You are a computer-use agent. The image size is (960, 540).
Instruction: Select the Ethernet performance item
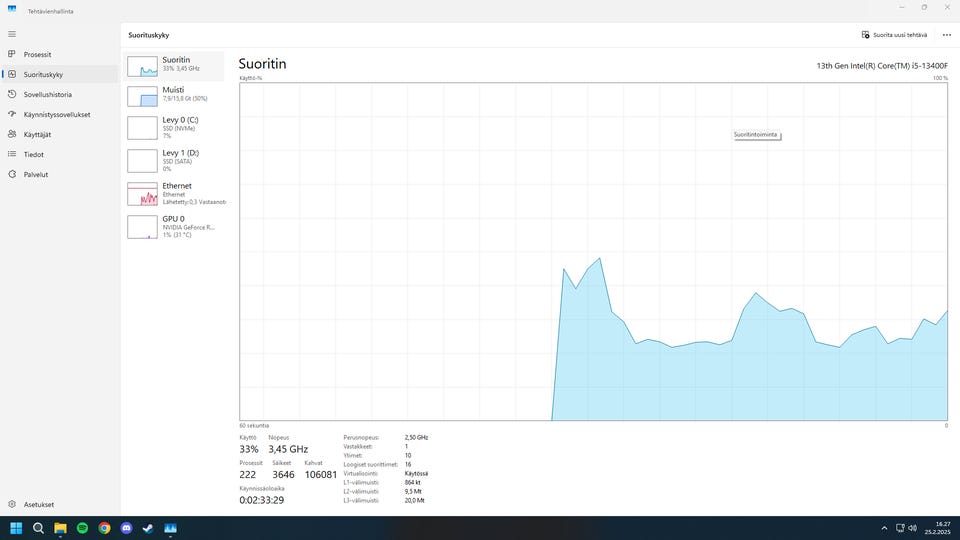pyautogui.click(x=174, y=194)
